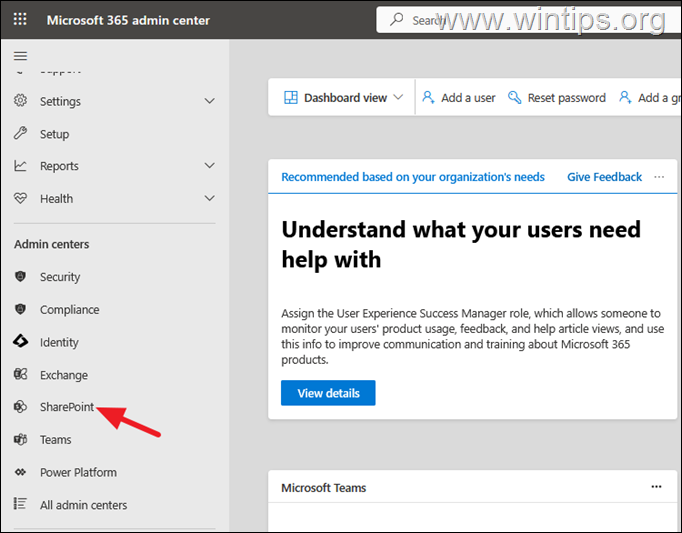The image size is (682, 533).
Task: Expand the Reports navigation chevron
Action: click(x=209, y=166)
